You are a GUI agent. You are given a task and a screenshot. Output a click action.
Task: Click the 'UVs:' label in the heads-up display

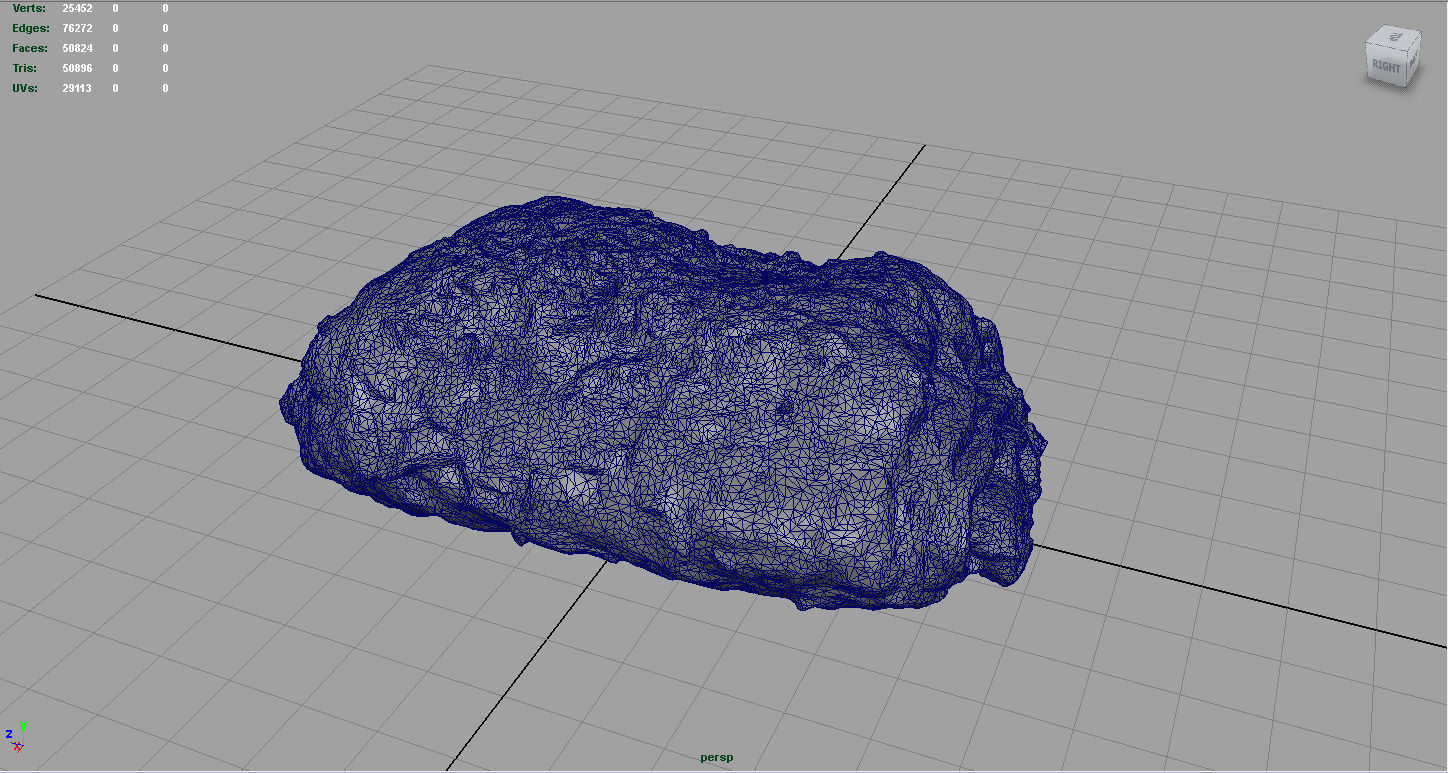pos(25,88)
